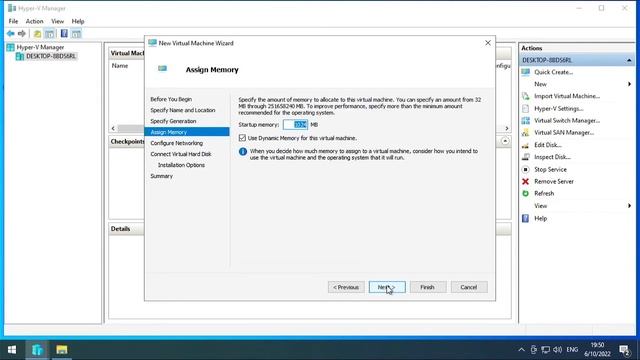Click the right scroll arrow in Virtual Machines
640x360 pixels.
pos(507,128)
